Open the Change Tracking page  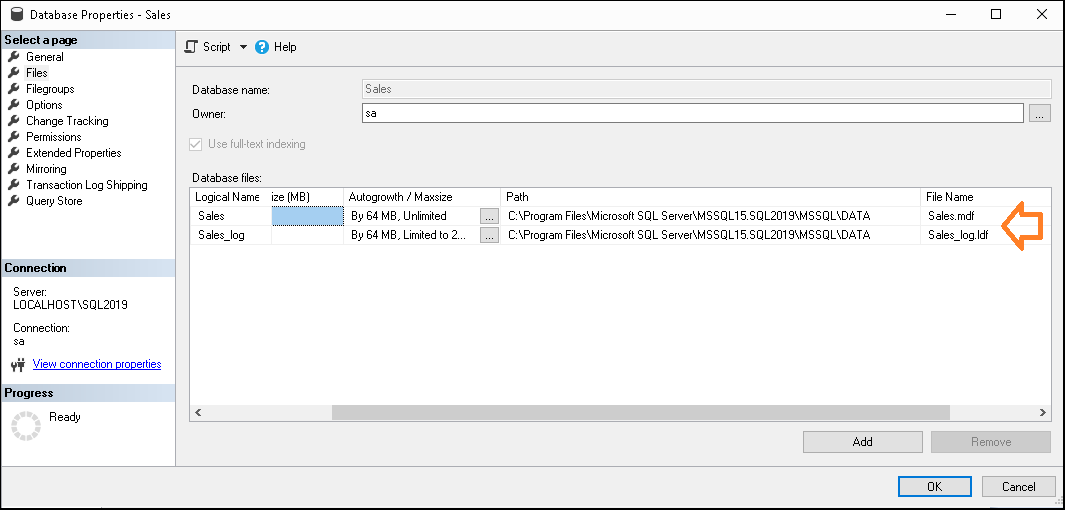pos(67,121)
